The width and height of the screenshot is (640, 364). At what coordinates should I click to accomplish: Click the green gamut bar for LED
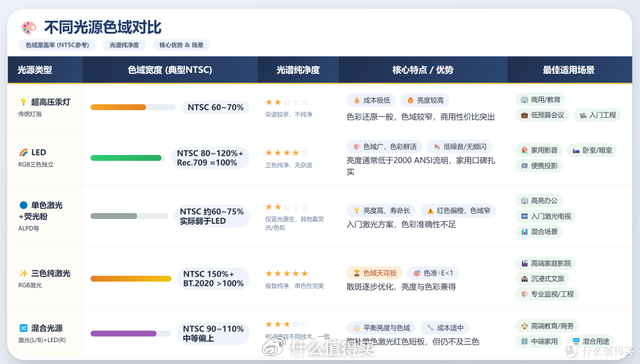point(126,158)
